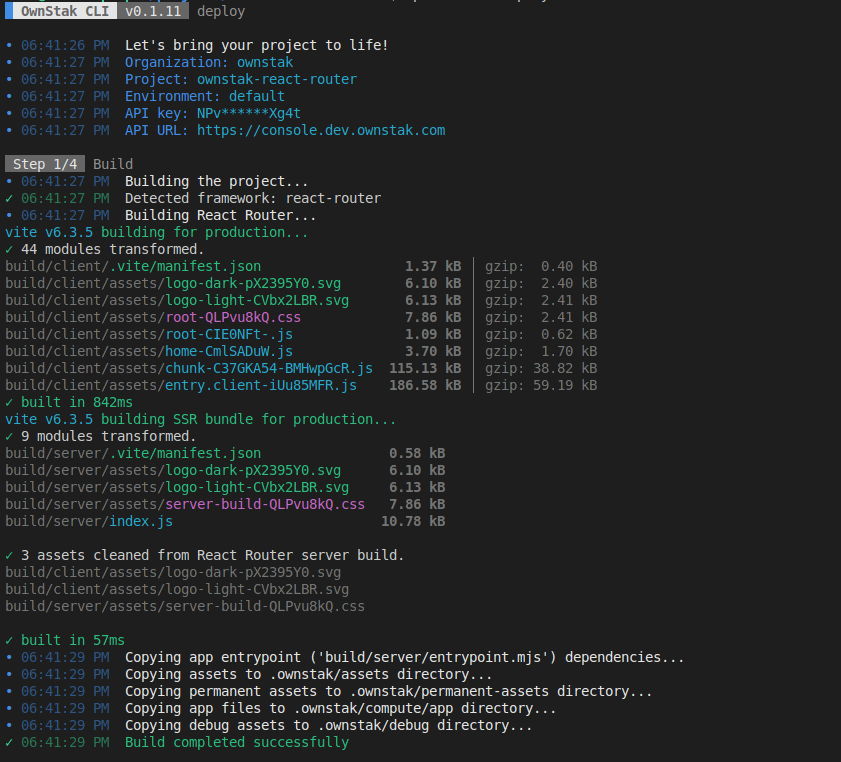Click the 'Environment: default' text
This screenshot has width=841, height=762.
(205, 97)
